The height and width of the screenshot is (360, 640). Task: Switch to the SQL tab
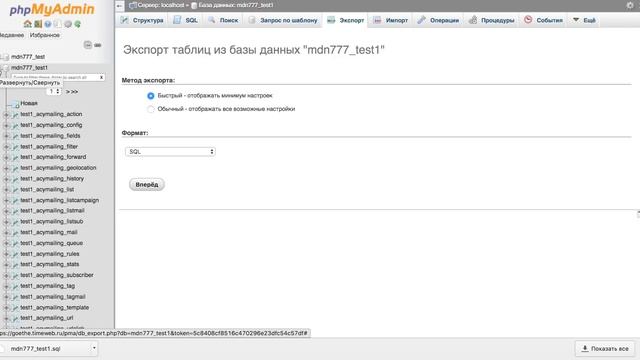pos(185,20)
